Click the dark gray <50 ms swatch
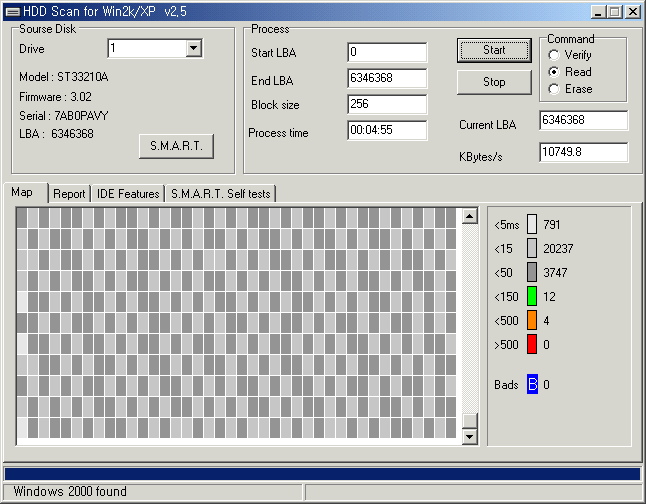646x504 pixels. pyautogui.click(x=532, y=272)
